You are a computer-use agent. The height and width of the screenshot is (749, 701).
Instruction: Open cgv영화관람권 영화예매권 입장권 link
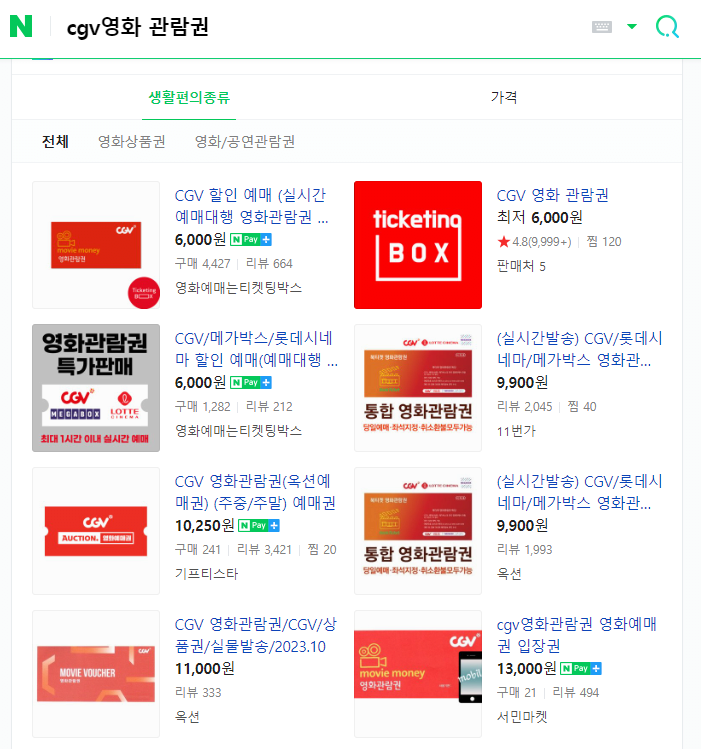(577, 635)
